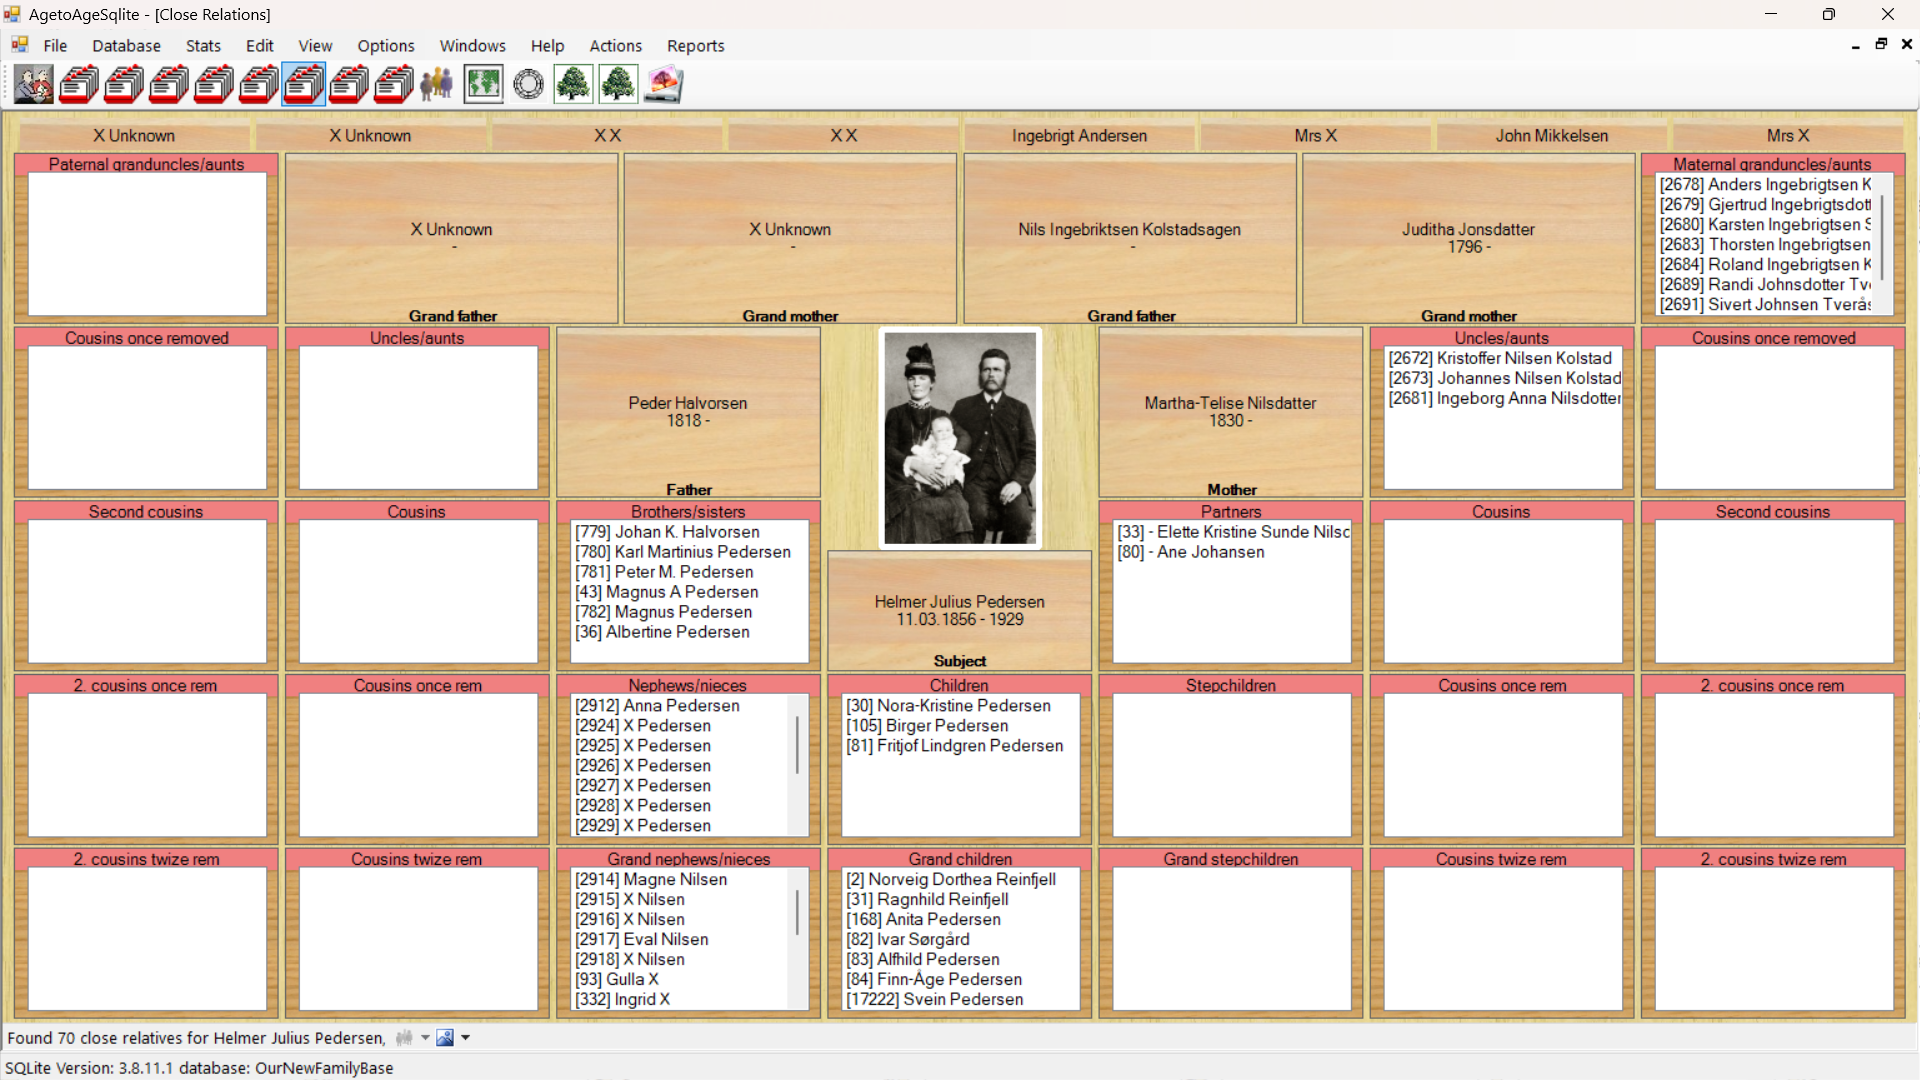The image size is (1920, 1080).
Task: Click the picture icon in status bar
Action: [x=445, y=1038]
